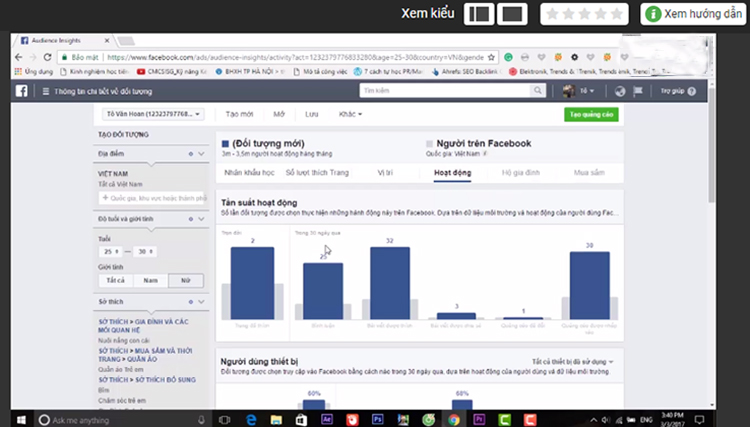Click the page vertical scrollbar

click(711, 143)
